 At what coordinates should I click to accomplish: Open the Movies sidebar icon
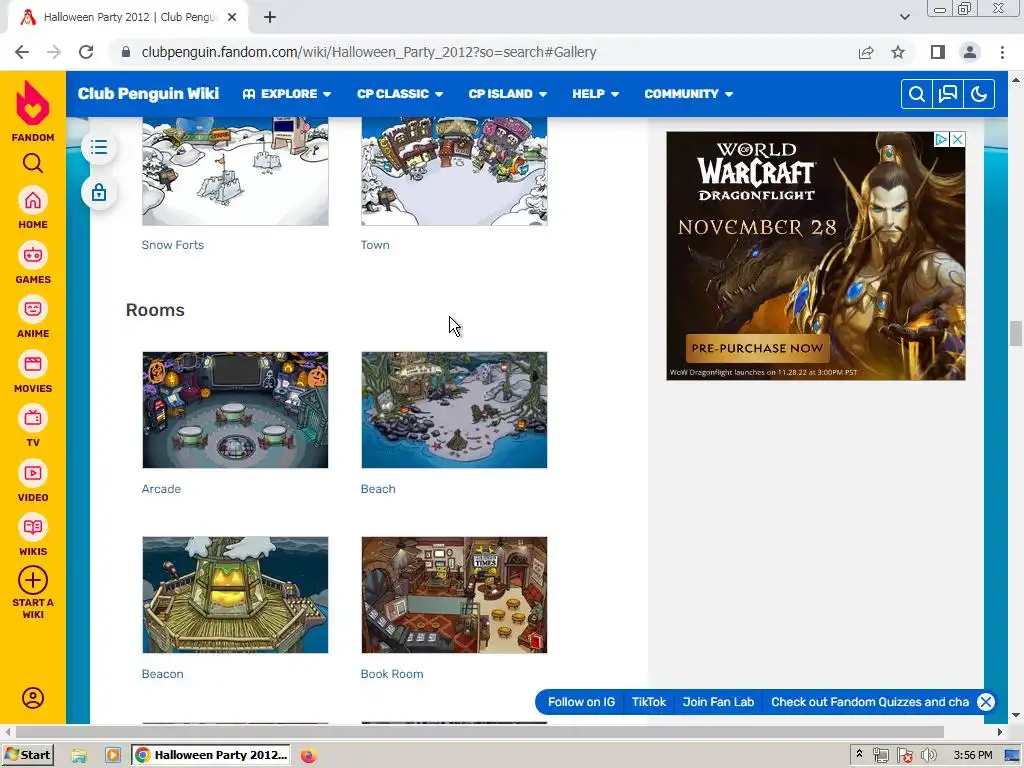pos(33,364)
